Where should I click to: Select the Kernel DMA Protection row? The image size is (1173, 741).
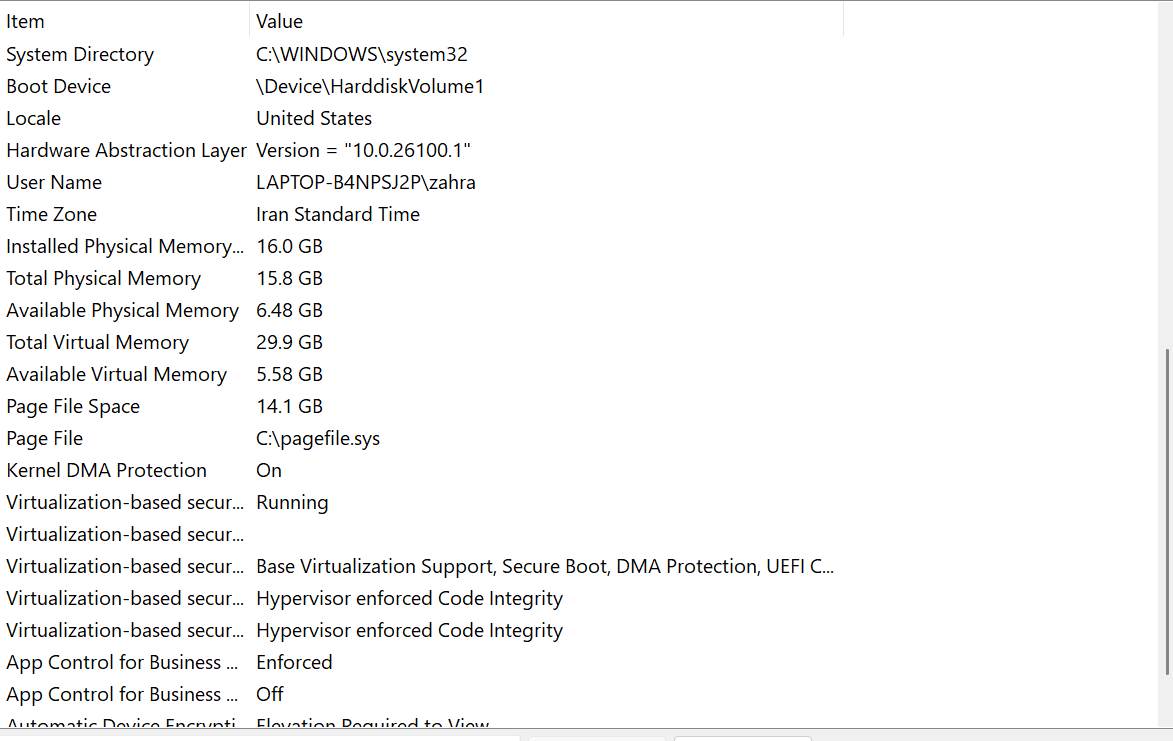(106, 470)
